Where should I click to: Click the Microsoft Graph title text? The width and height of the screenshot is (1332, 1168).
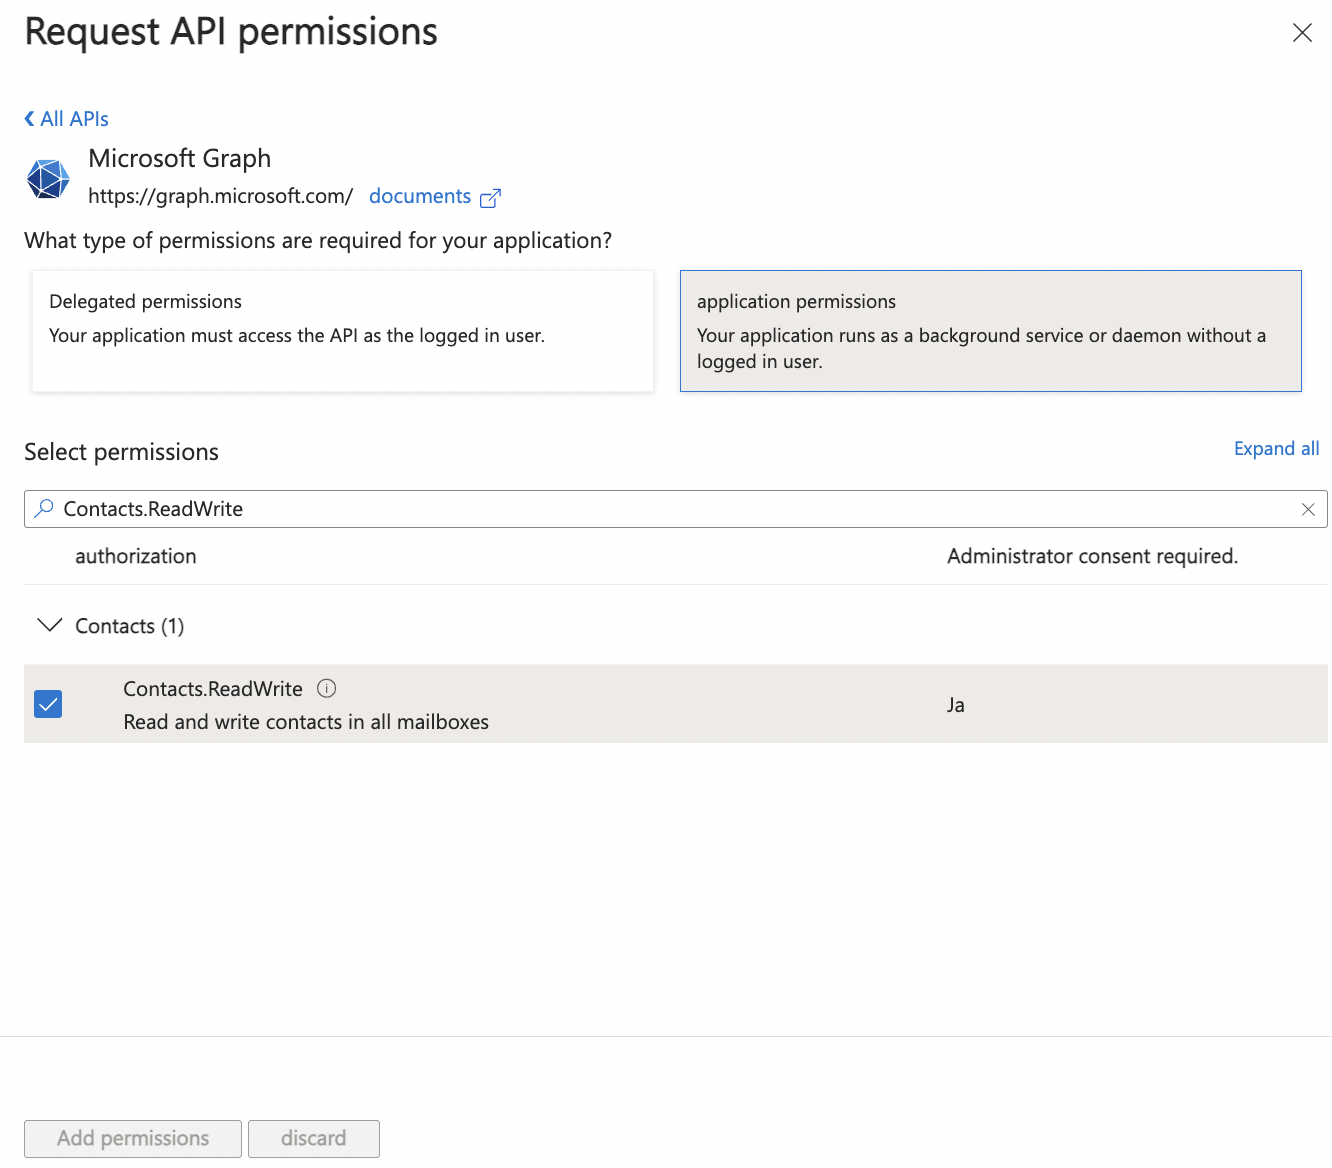180,159
